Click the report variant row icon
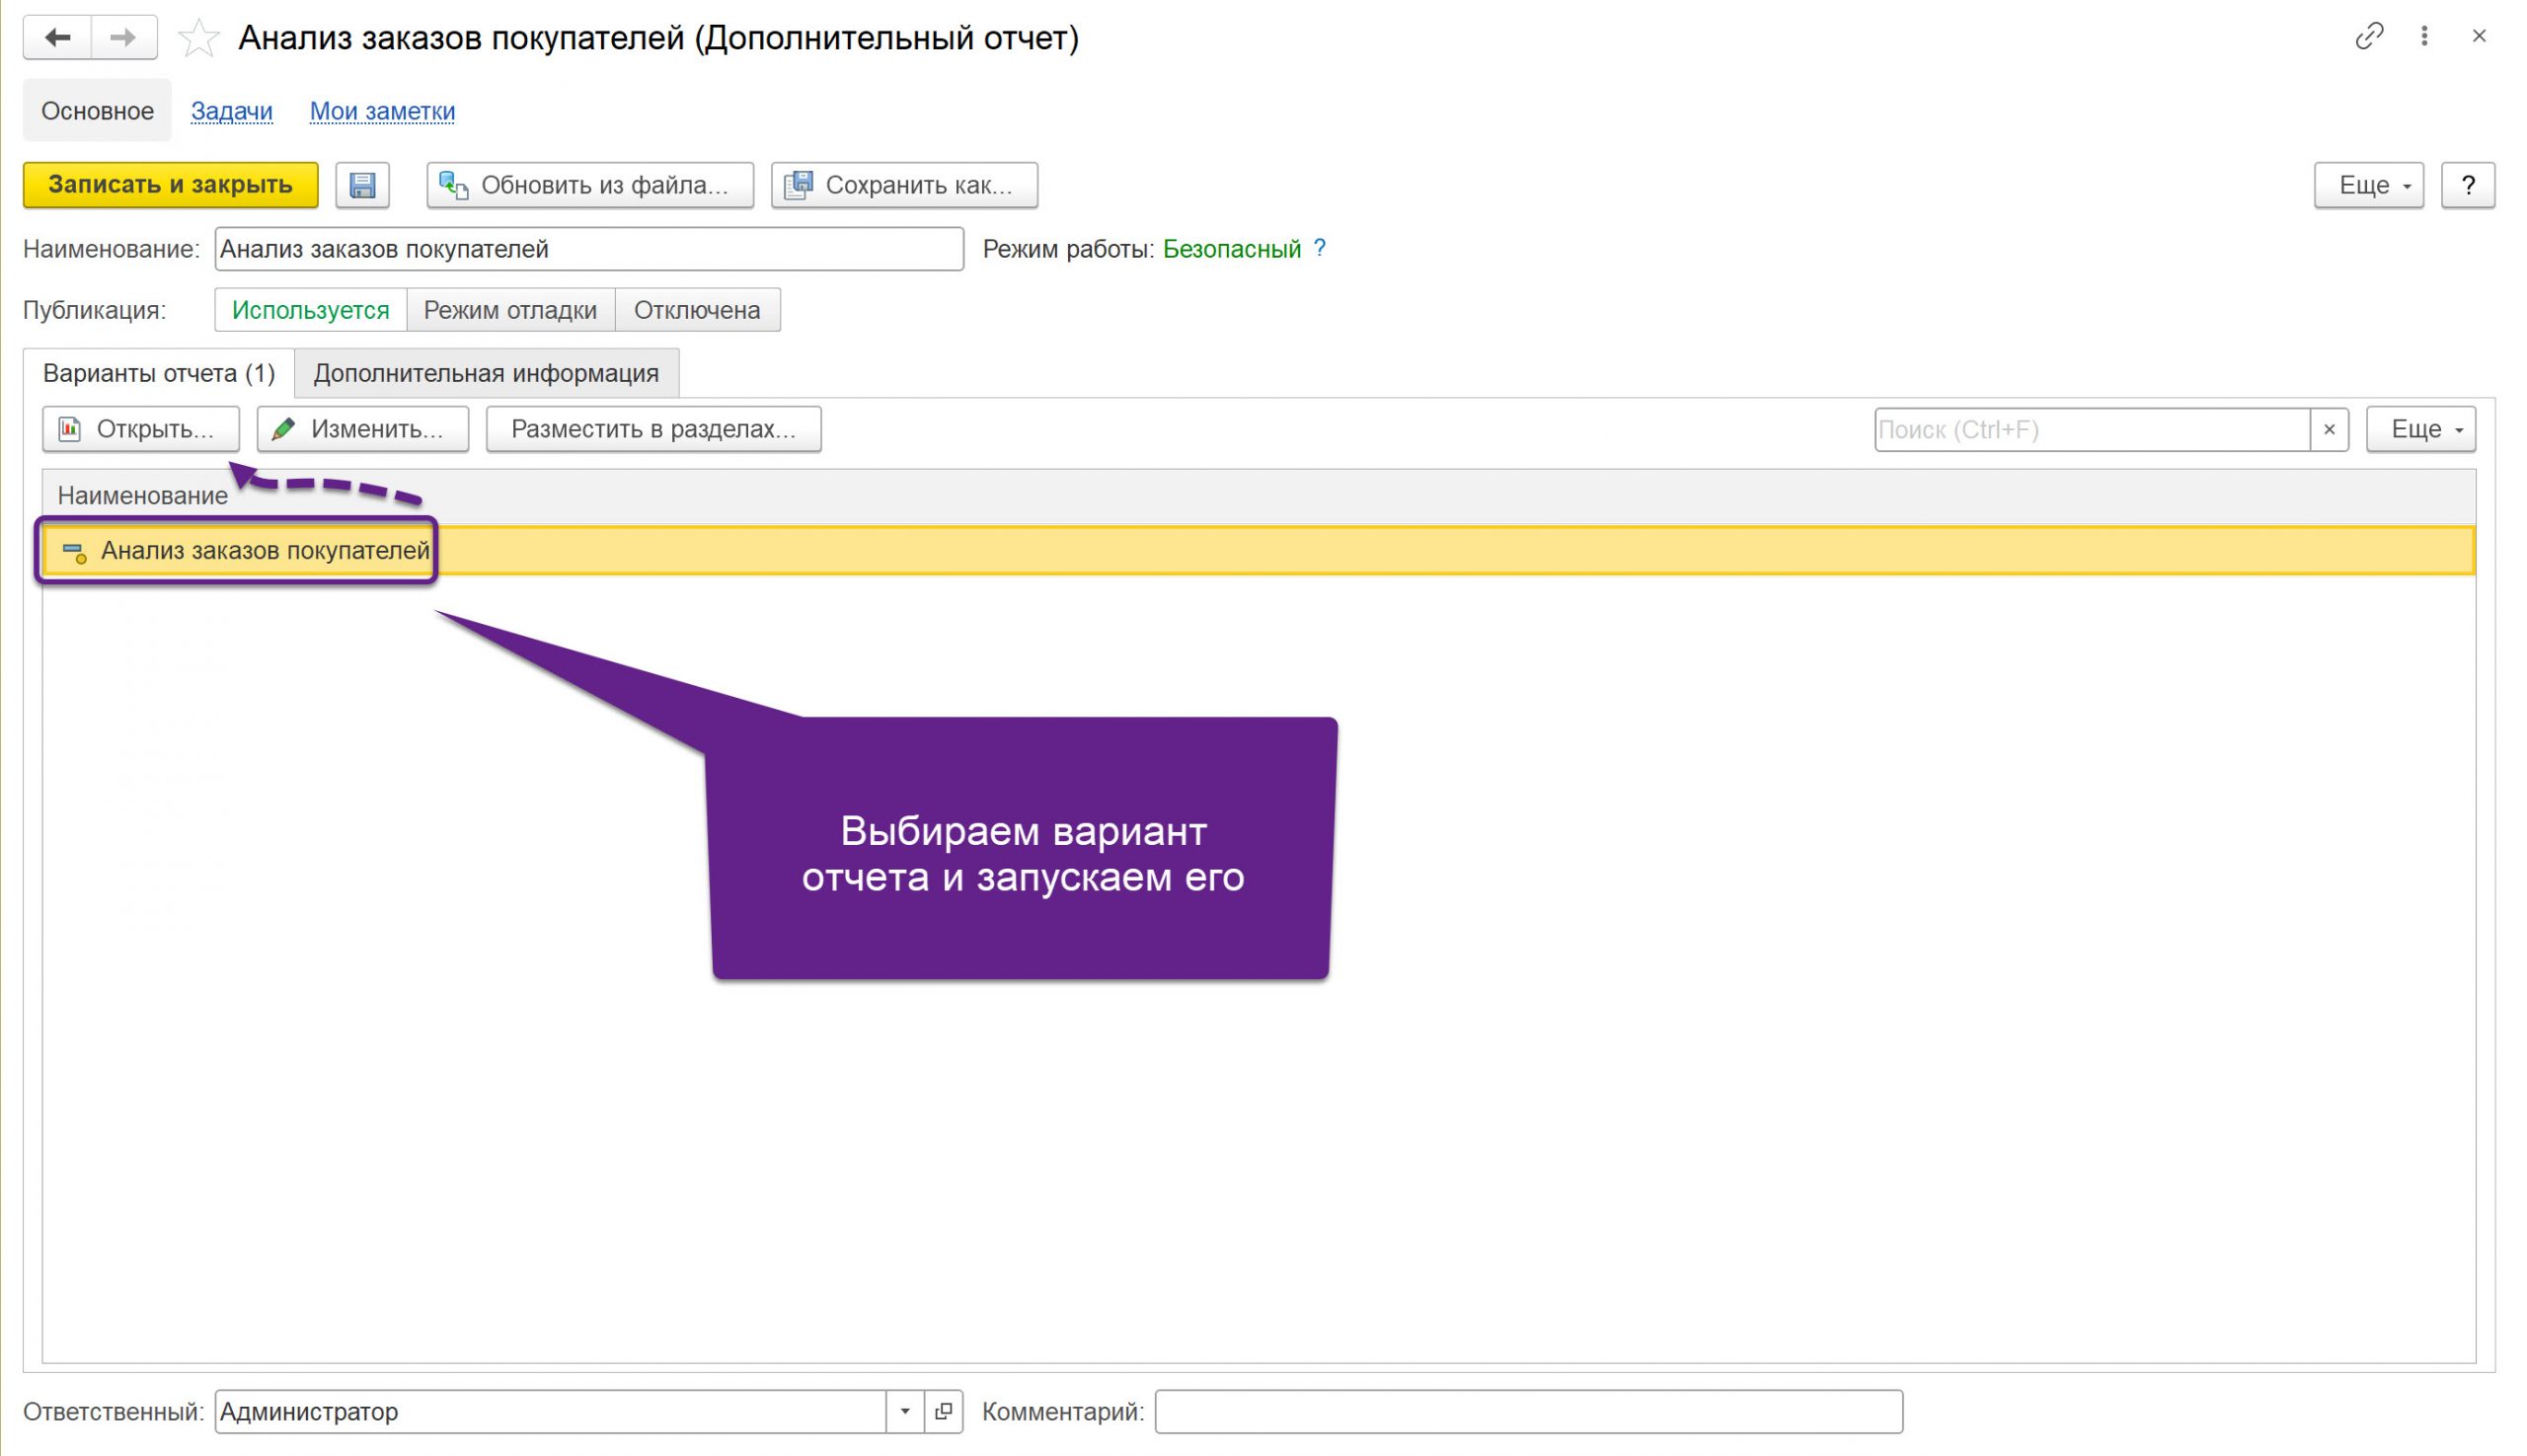The width and height of the screenshot is (2527, 1456). click(74, 552)
